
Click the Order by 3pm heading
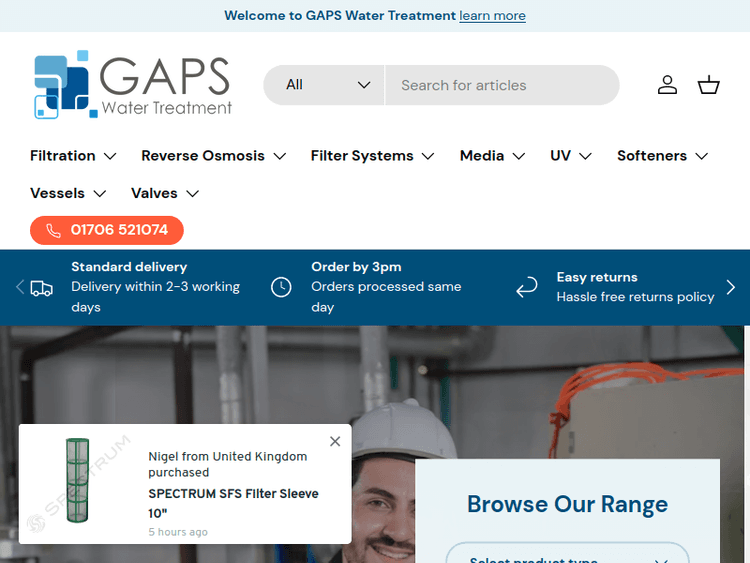(x=356, y=267)
